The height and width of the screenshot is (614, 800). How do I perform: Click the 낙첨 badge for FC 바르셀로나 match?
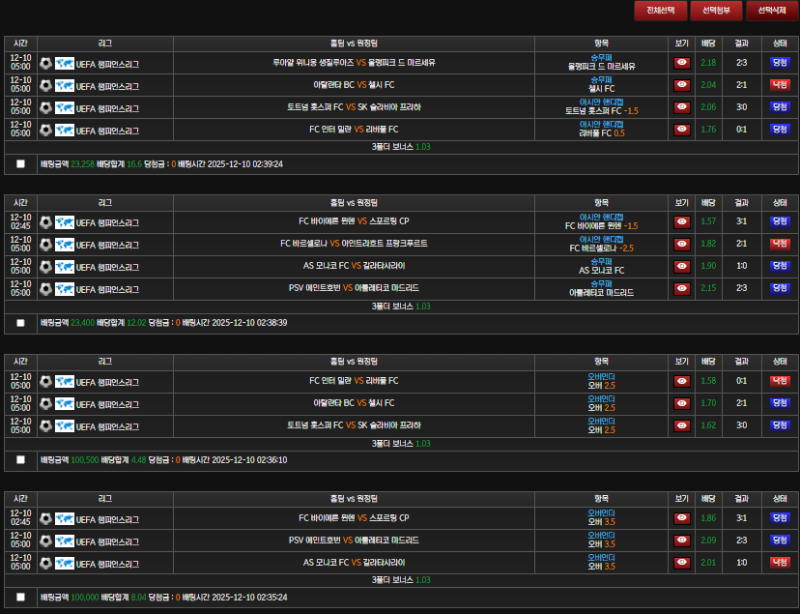pos(780,244)
